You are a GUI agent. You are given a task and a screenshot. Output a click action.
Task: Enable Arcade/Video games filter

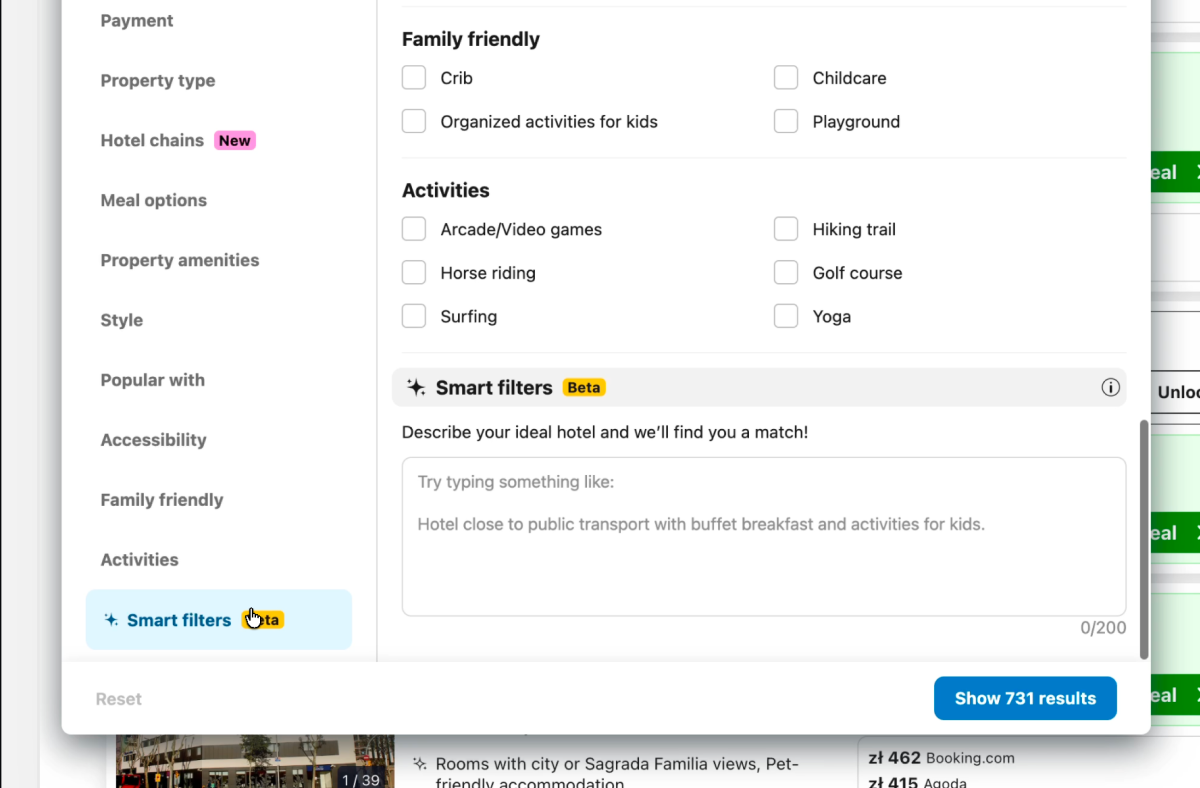click(414, 229)
